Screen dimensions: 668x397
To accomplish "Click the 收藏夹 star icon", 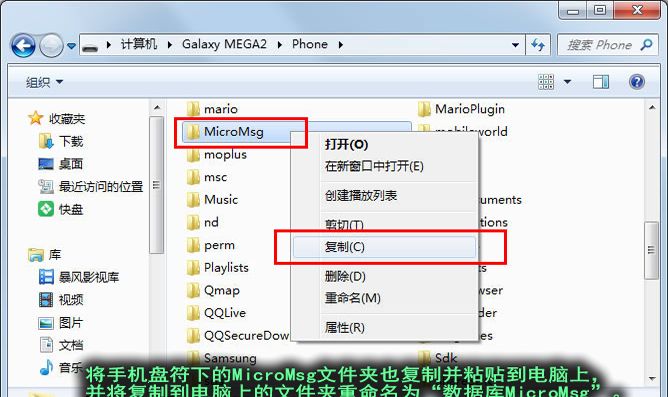I will pos(36,118).
